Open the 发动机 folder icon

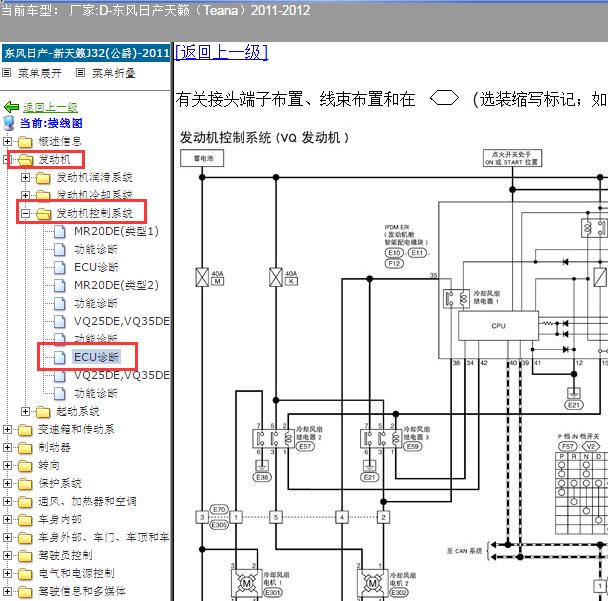click(x=25, y=159)
